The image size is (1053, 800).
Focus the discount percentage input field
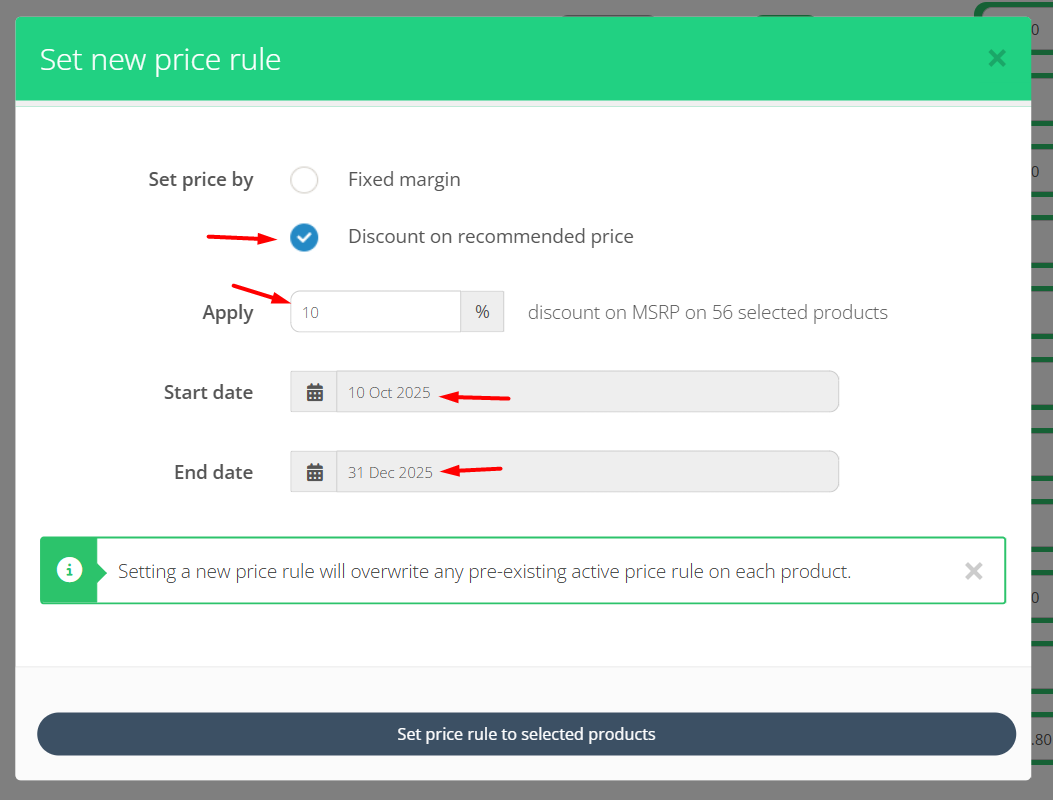point(375,312)
